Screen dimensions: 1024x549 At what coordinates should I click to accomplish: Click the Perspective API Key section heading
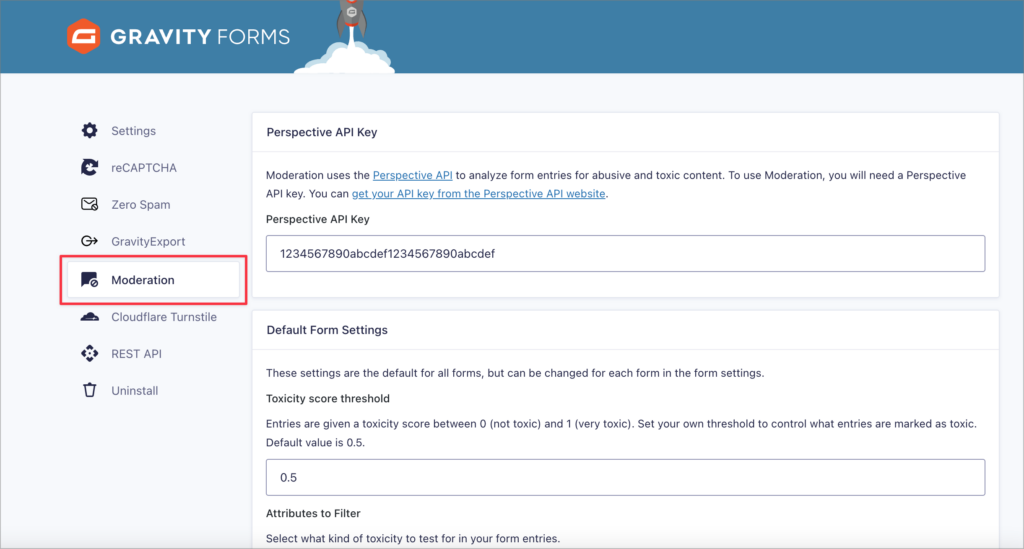[322, 132]
